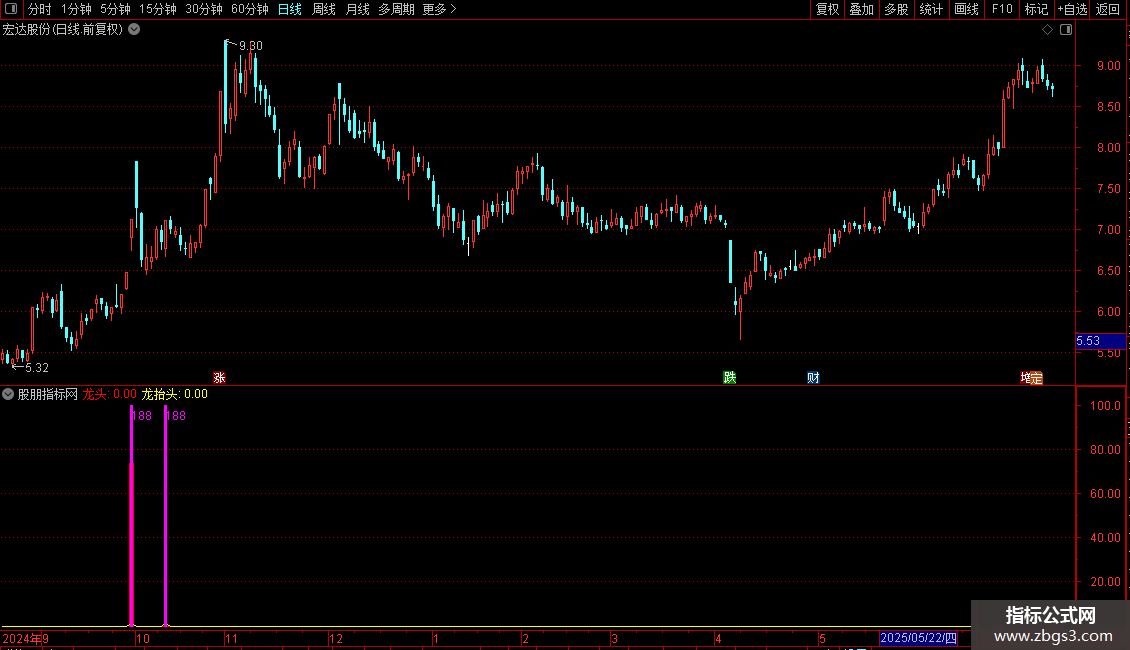1130x650 pixels.
Task: Activate the 画线 drawing tool
Action: tap(966, 9)
